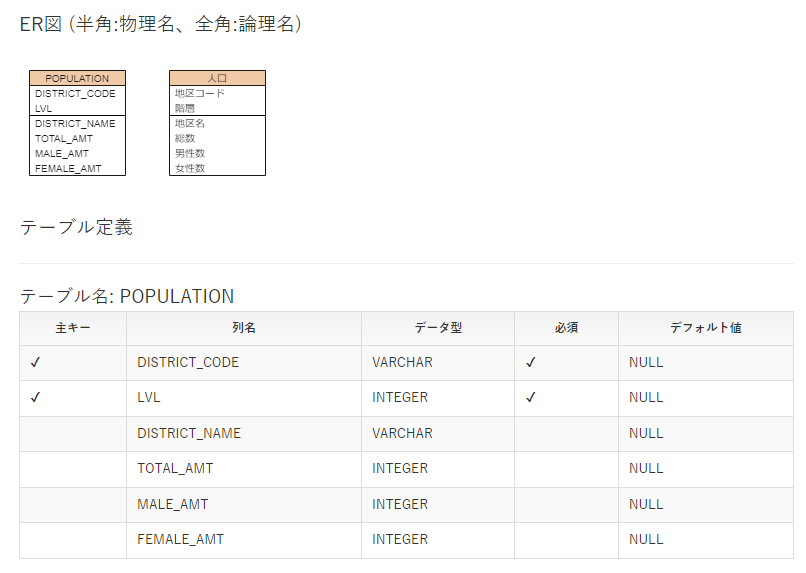This screenshot has width=806, height=573.
Task: Click DISTRICT_CODE in the POPULATION ER entity
Action: 75,94
